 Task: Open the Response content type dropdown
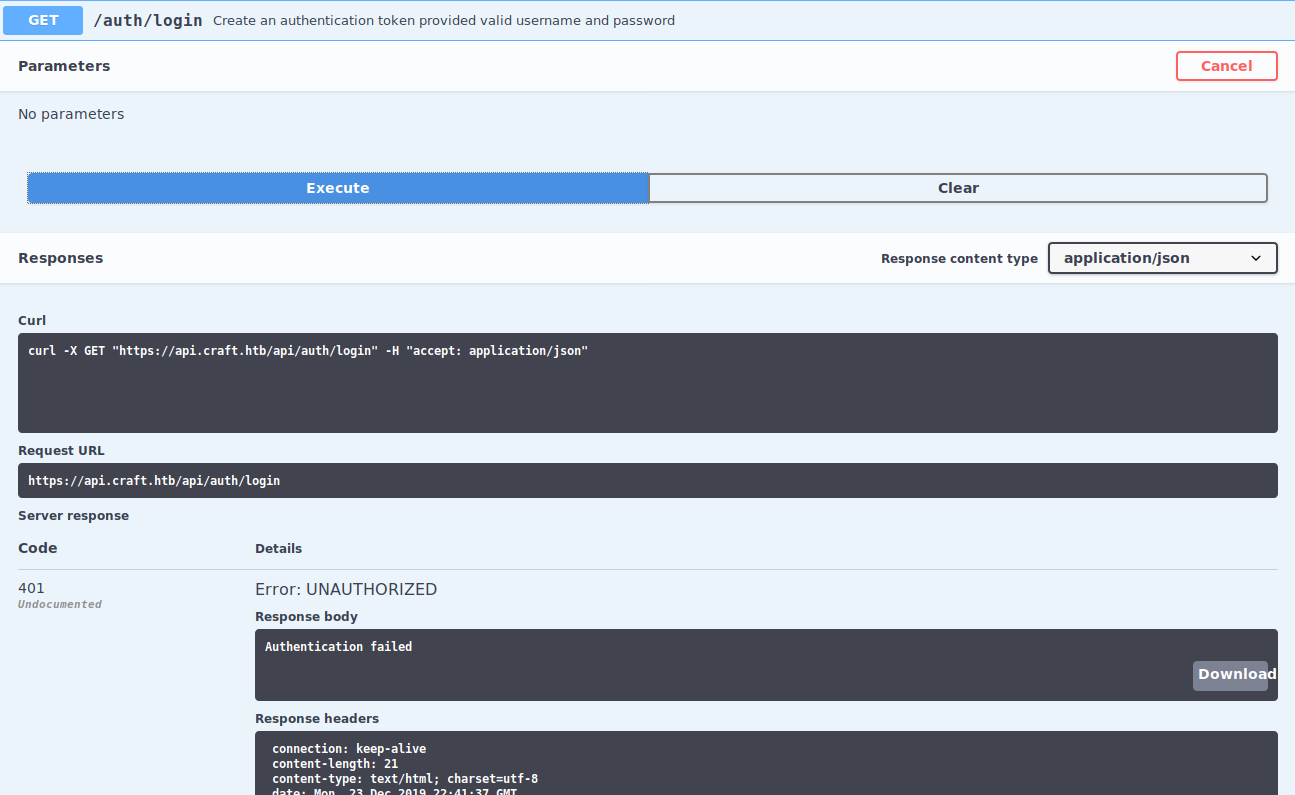pos(1160,258)
